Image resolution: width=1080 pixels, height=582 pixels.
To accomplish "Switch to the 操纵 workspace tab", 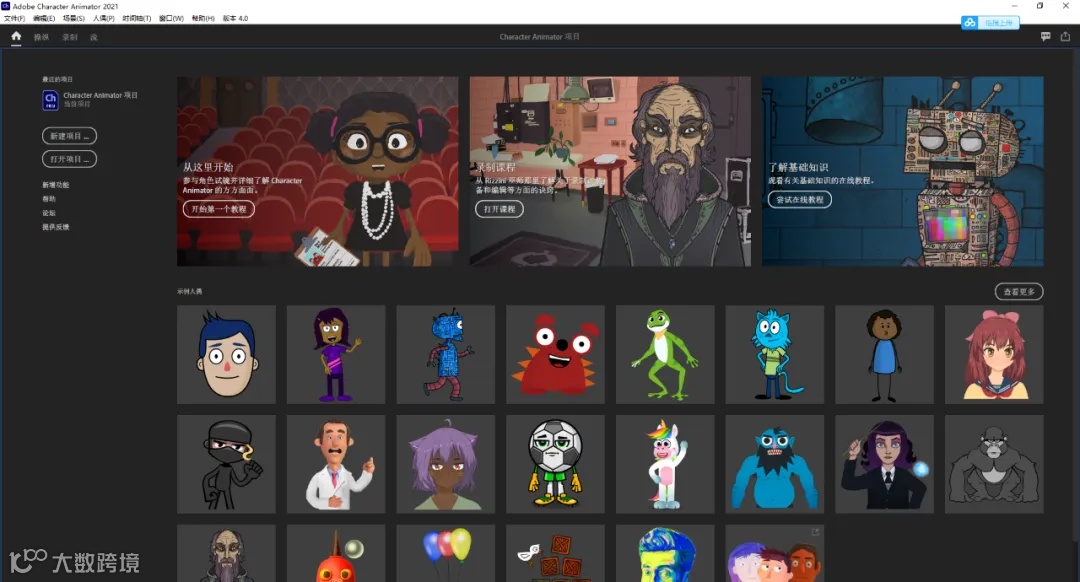I will click(41, 37).
